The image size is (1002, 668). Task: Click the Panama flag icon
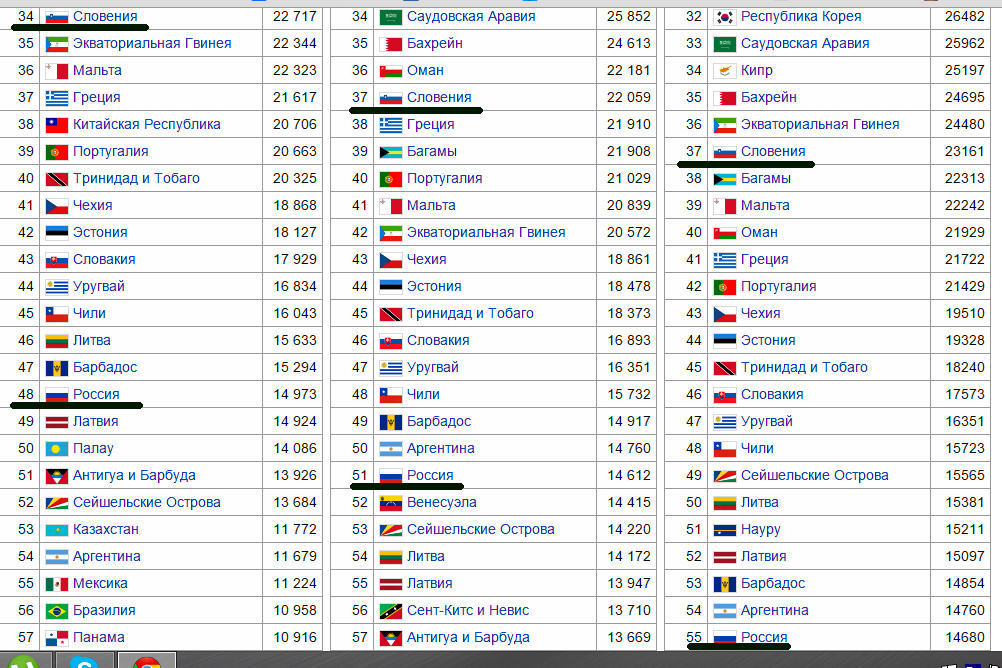click(57, 638)
